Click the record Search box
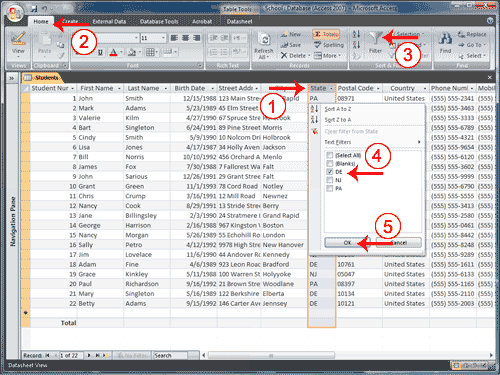500x375 pixels. tap(170, 355)
